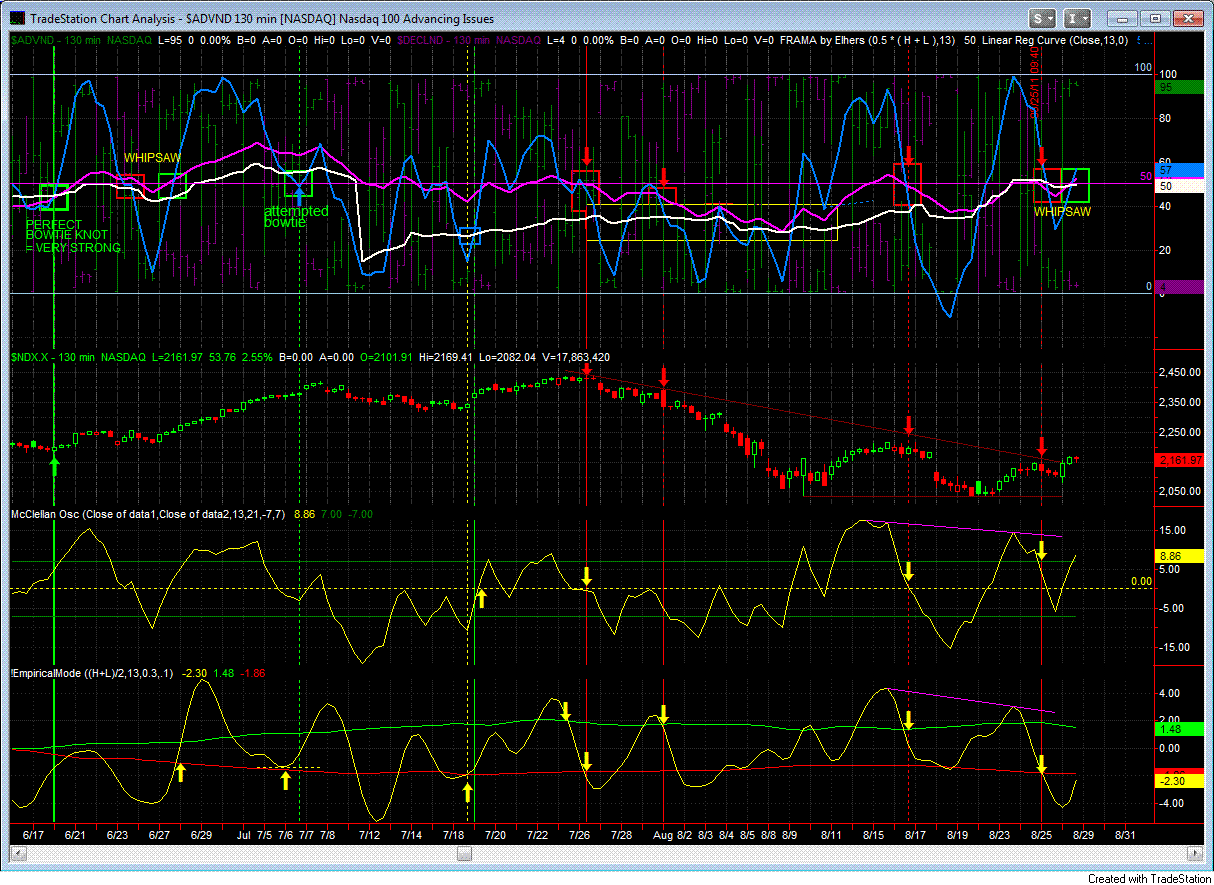Click the Jul date axis label
Viewport: 1214px width, 885px height.
coord(244,834)
